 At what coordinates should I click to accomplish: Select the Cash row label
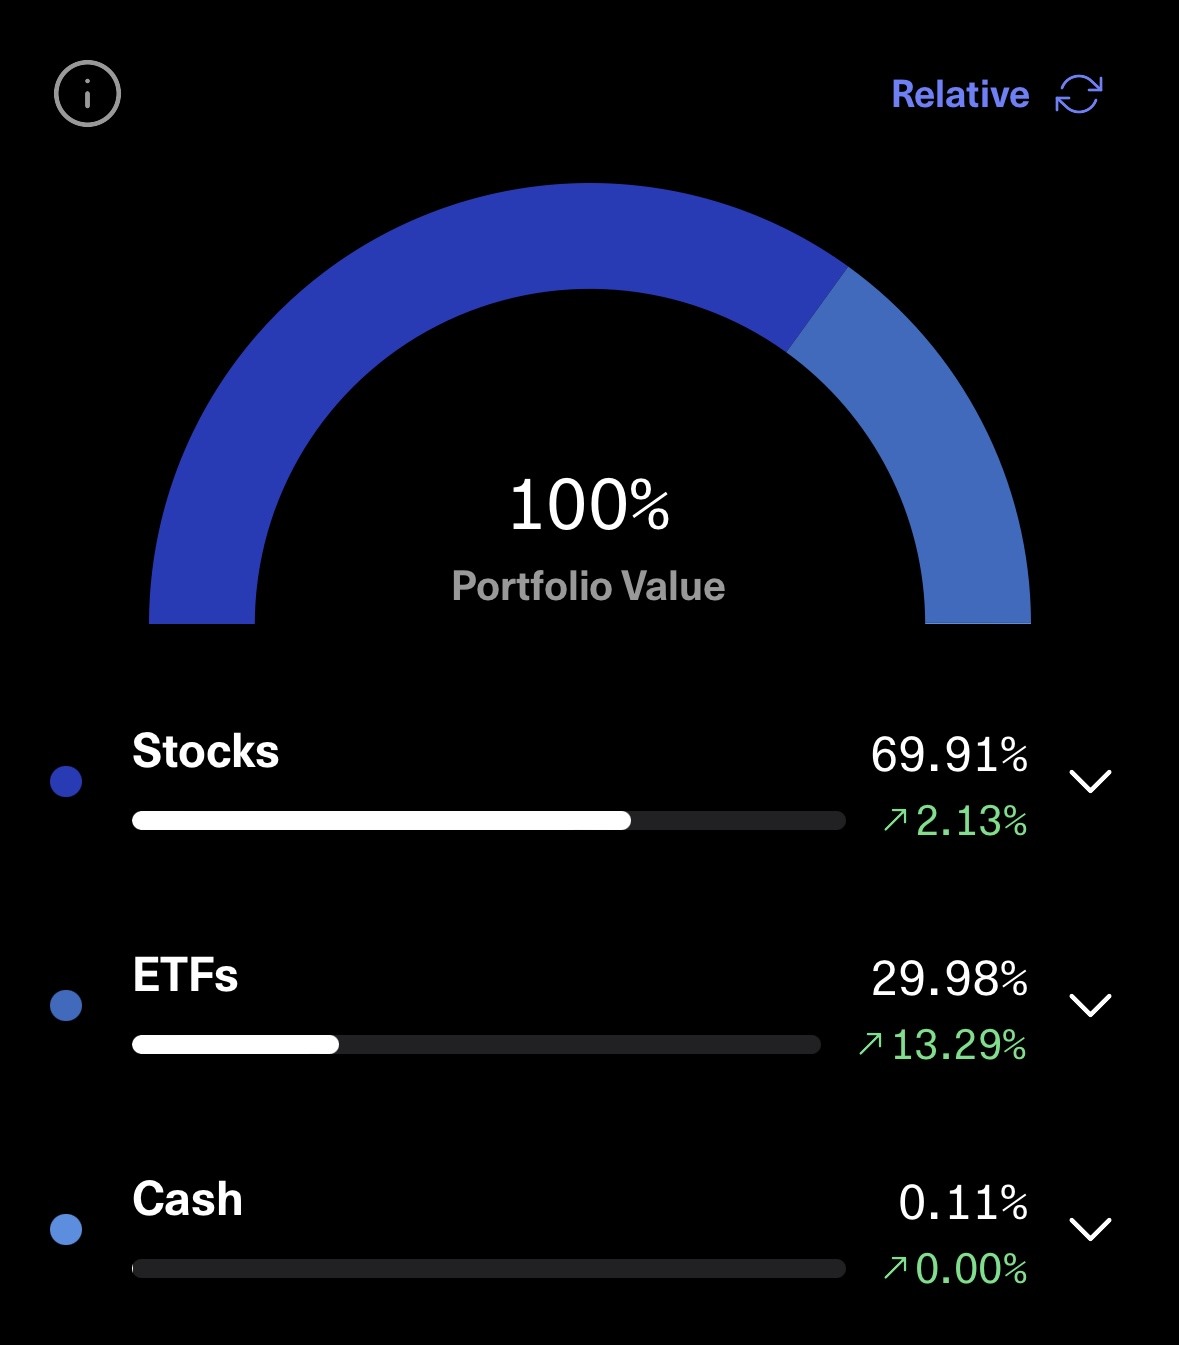coord(187,1199)
